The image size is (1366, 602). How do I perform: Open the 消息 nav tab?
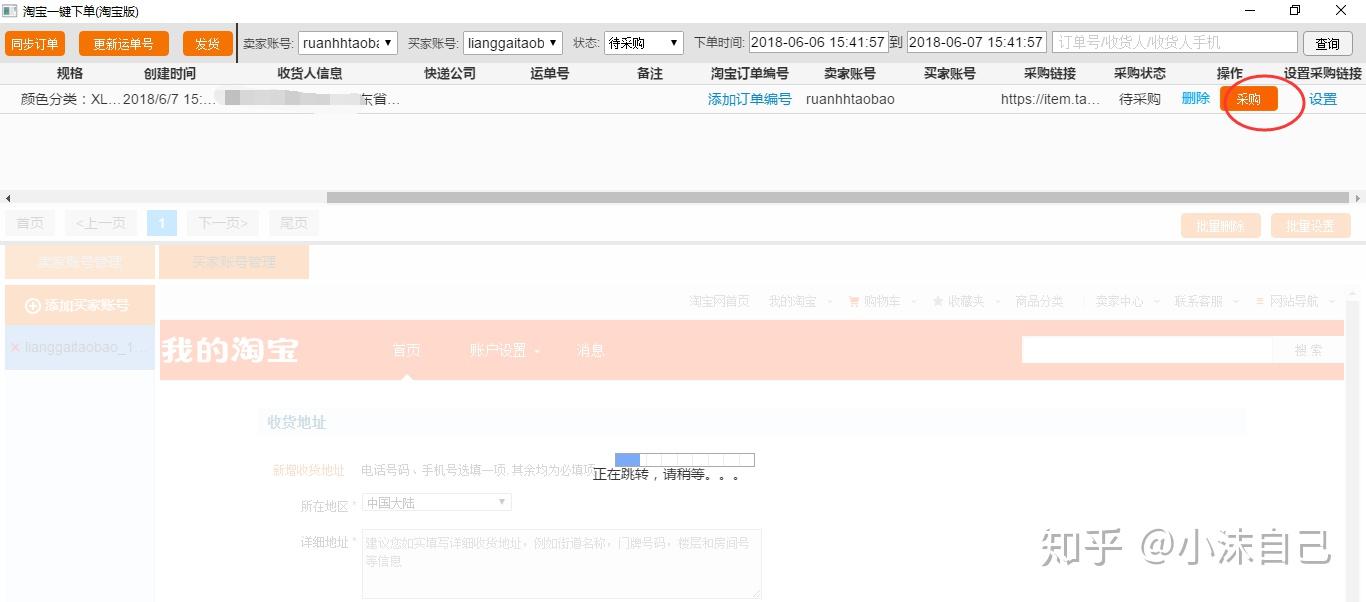(590, 350)
